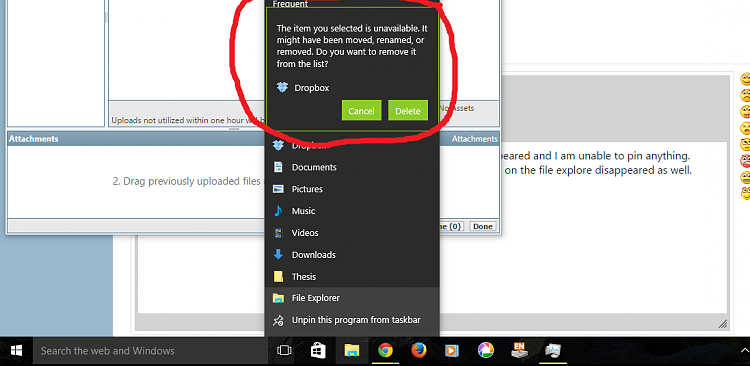
Task: Launch File Explorer from the jump list
Action: 352,298
